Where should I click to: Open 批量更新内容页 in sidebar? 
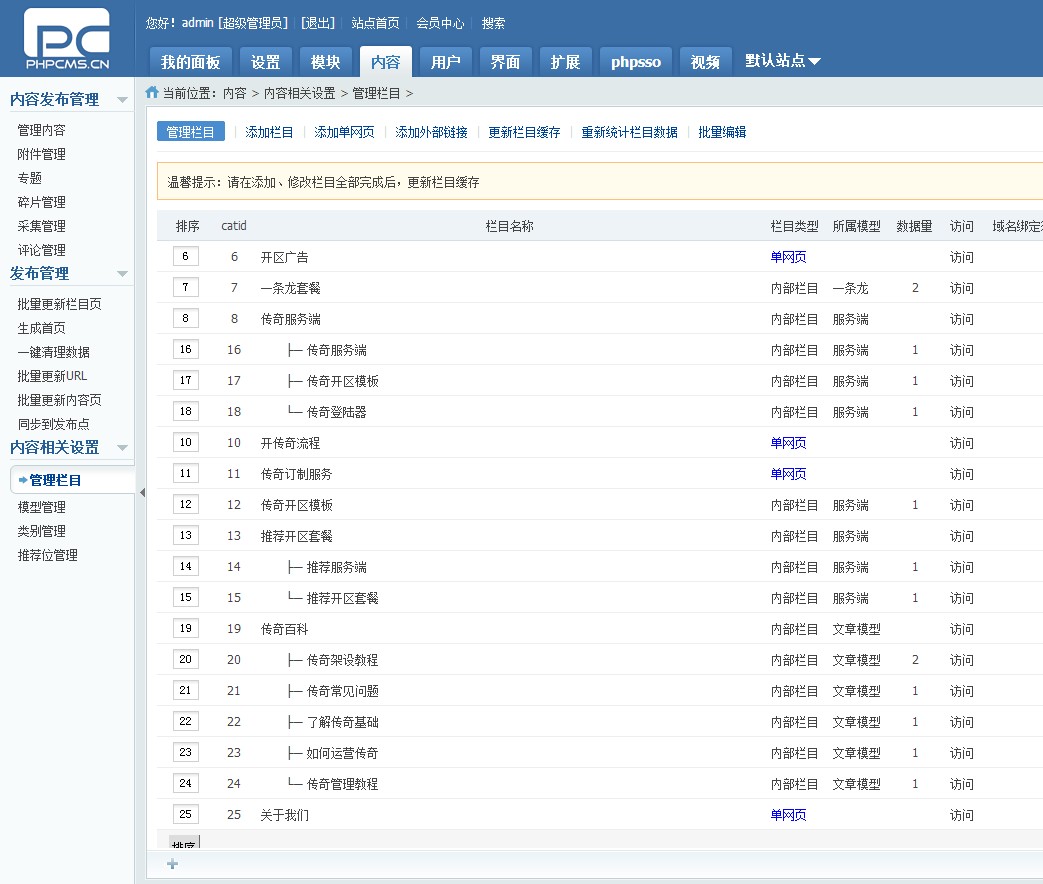pos(59,400)
